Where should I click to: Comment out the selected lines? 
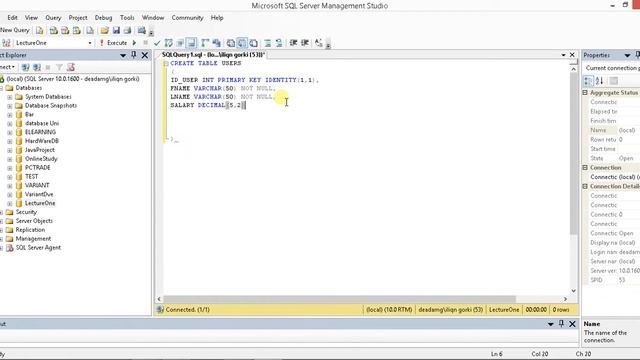[x=267, y=43]
